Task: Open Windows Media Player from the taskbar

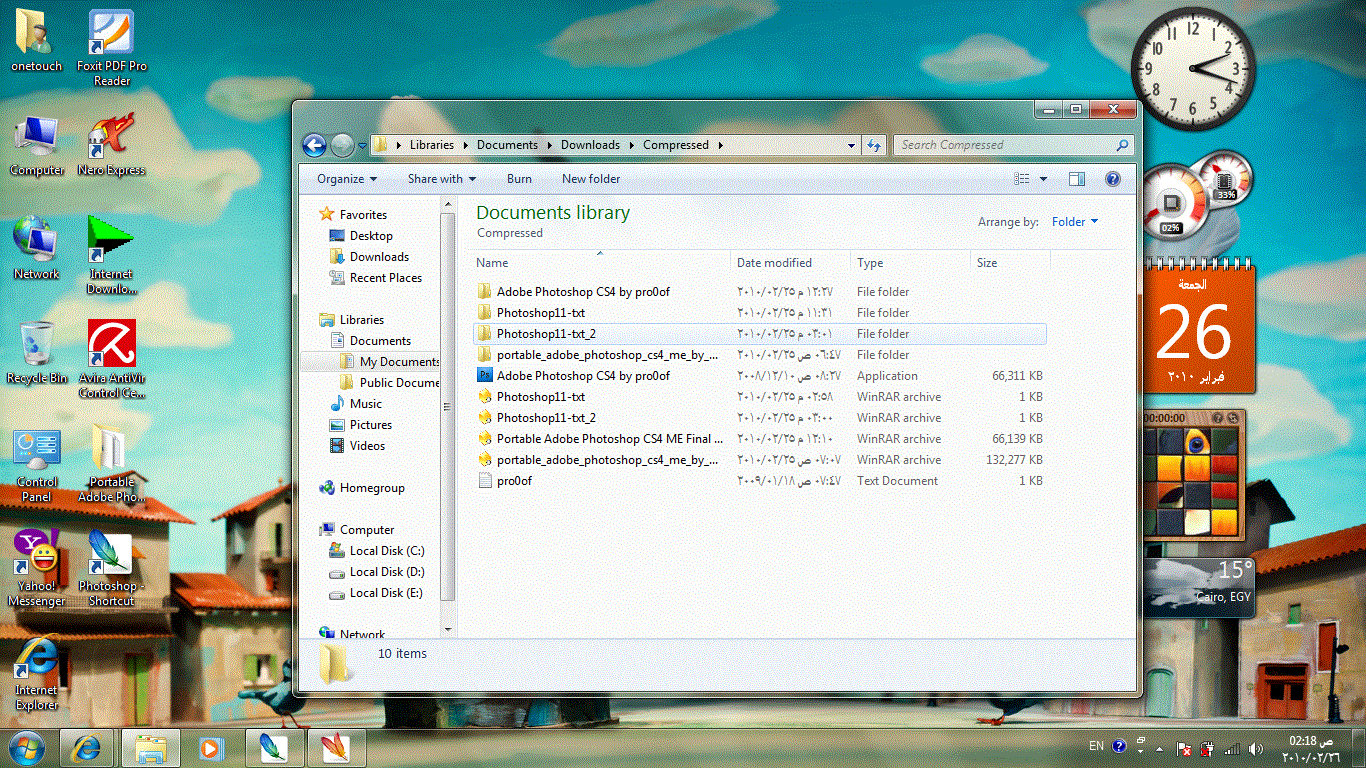Action: [x=211, y=747]
